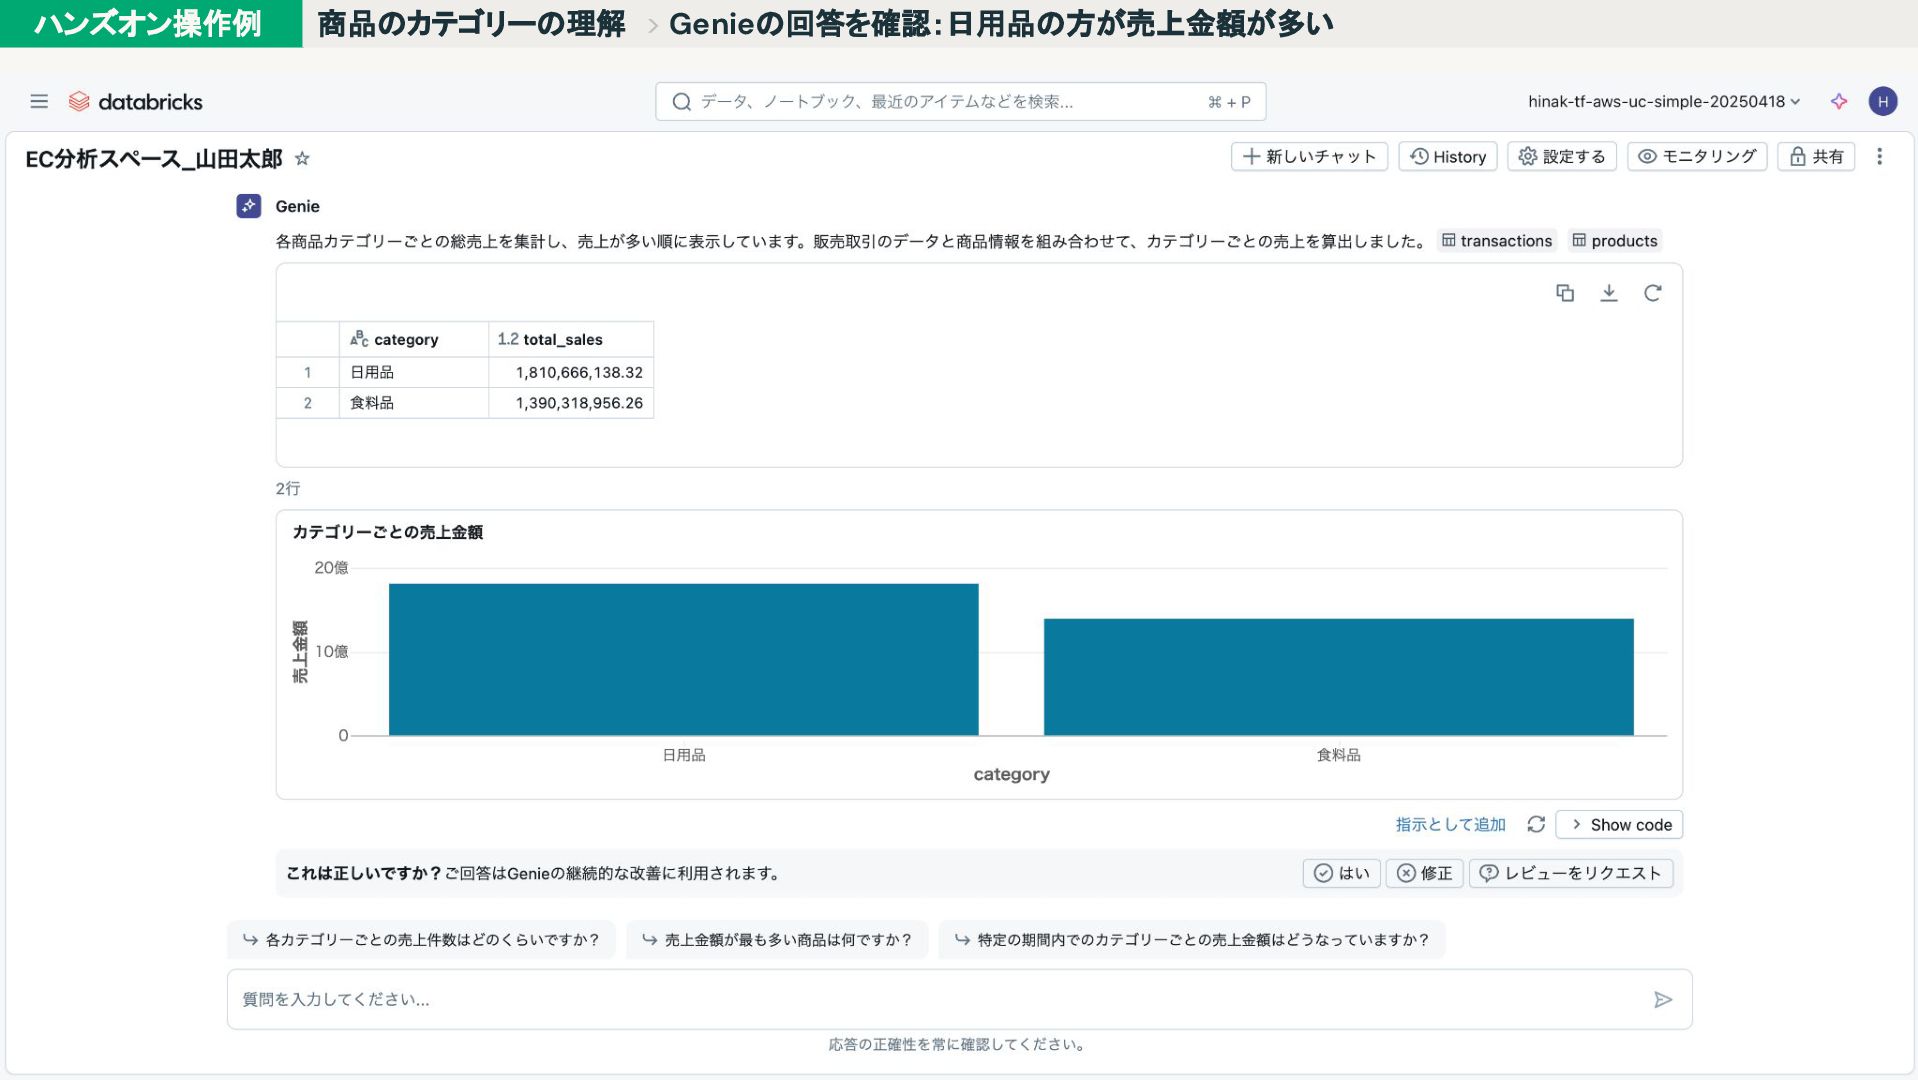The height and width of the screenshot is (1080, 1918).
Task: Open the three-dot more options menu
Action: [1879, 157]
